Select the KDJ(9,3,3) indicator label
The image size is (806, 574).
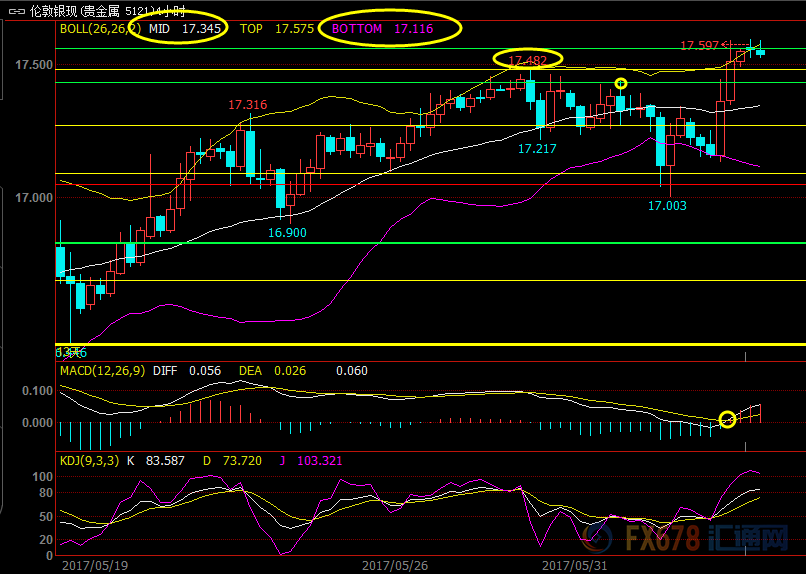(x=89, y=460)
